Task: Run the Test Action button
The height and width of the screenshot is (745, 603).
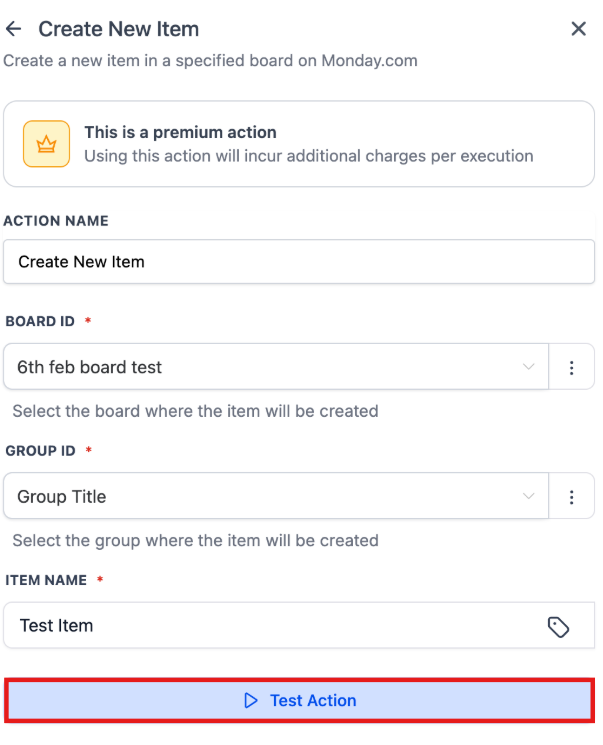Action: coord(300,700)
